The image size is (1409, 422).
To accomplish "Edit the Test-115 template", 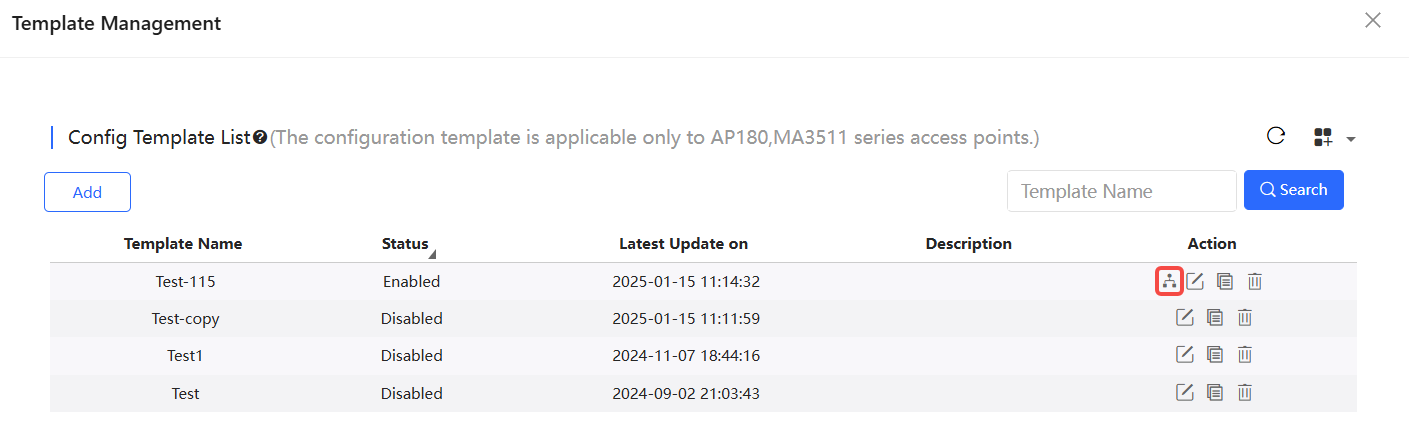I will pos(1195,282).
